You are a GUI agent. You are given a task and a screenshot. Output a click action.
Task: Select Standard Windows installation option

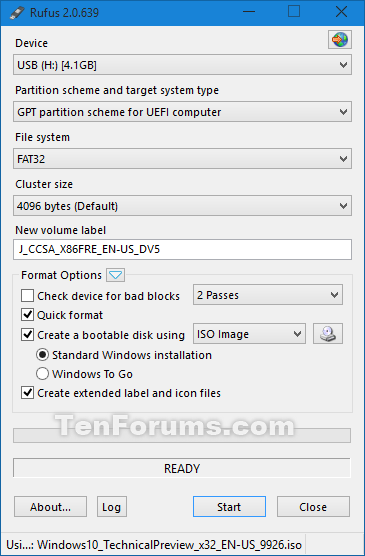[43, 355]
